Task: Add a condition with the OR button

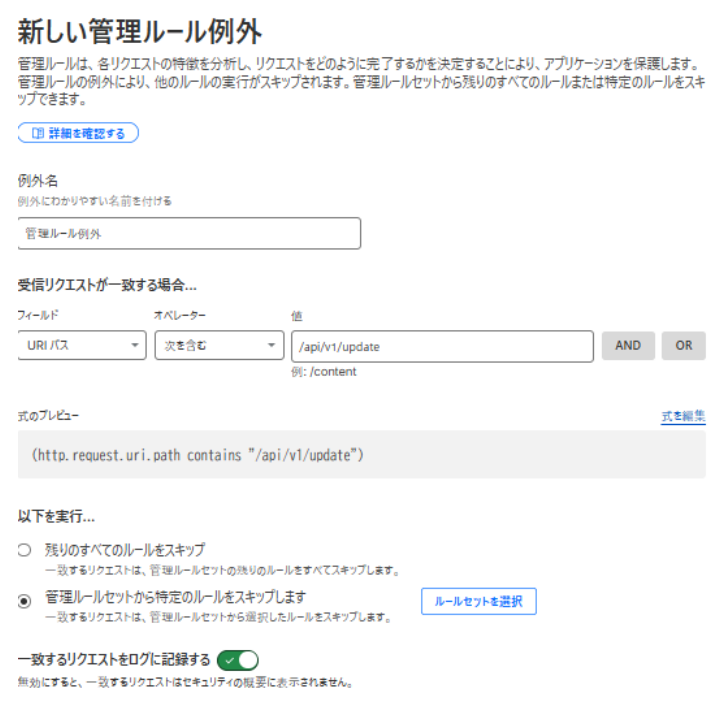Action: (x=683, y=346)
